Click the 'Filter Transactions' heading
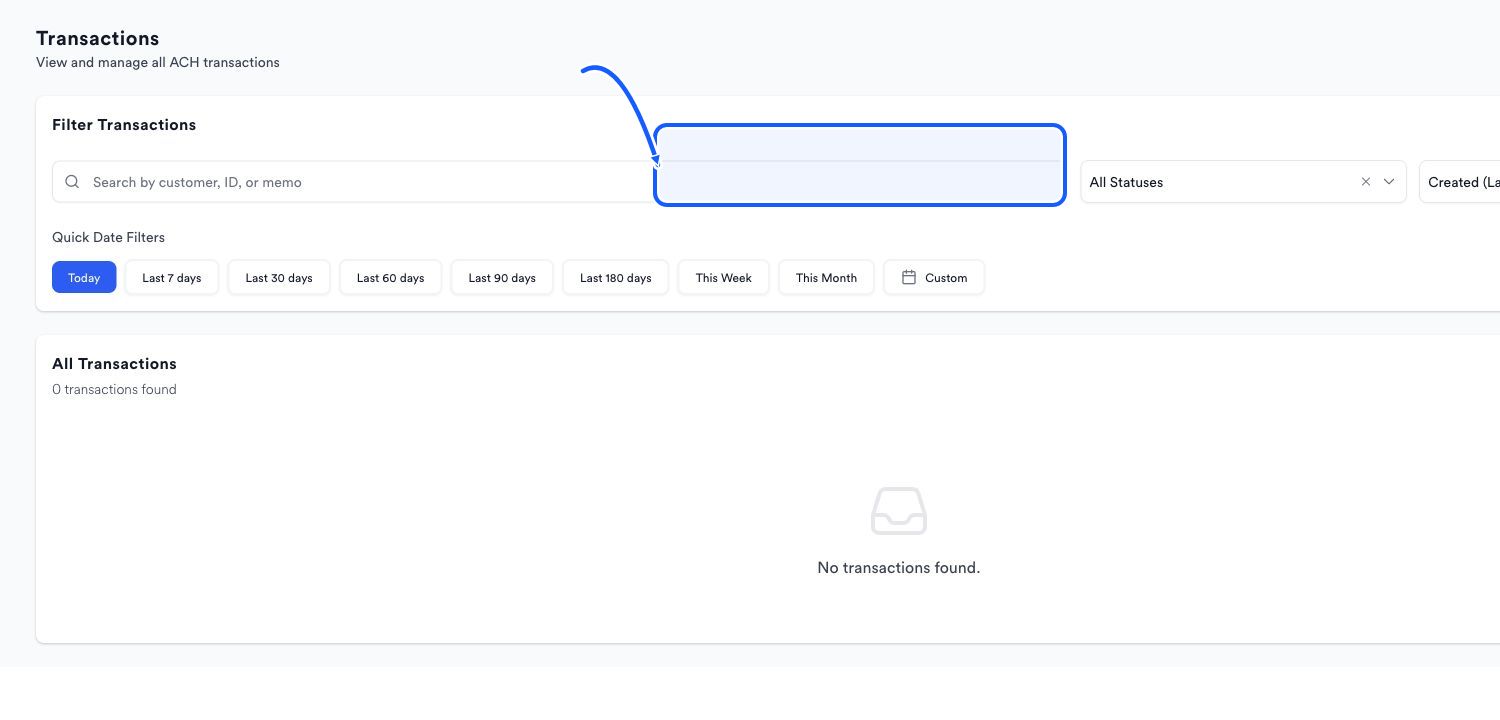The height and width of the screenshot is (720, 1500). (x=124, y=125)
